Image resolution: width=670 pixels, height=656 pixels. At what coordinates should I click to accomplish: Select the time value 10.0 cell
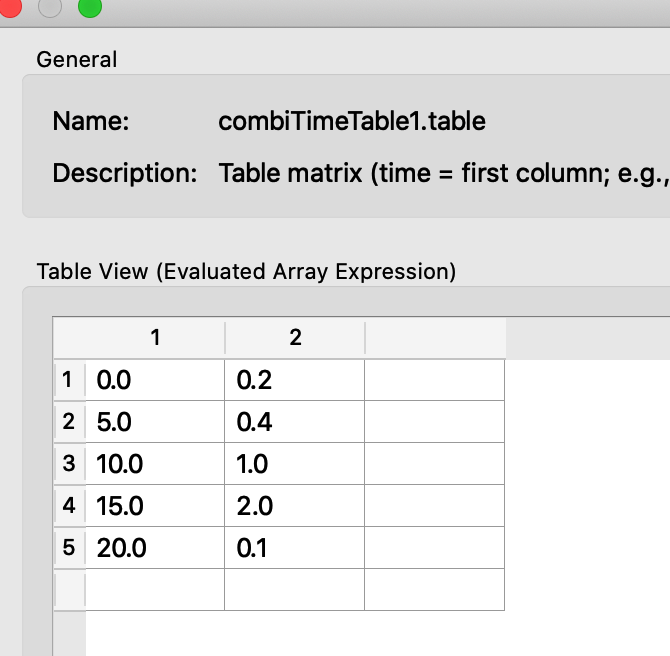tap(155, 464)
